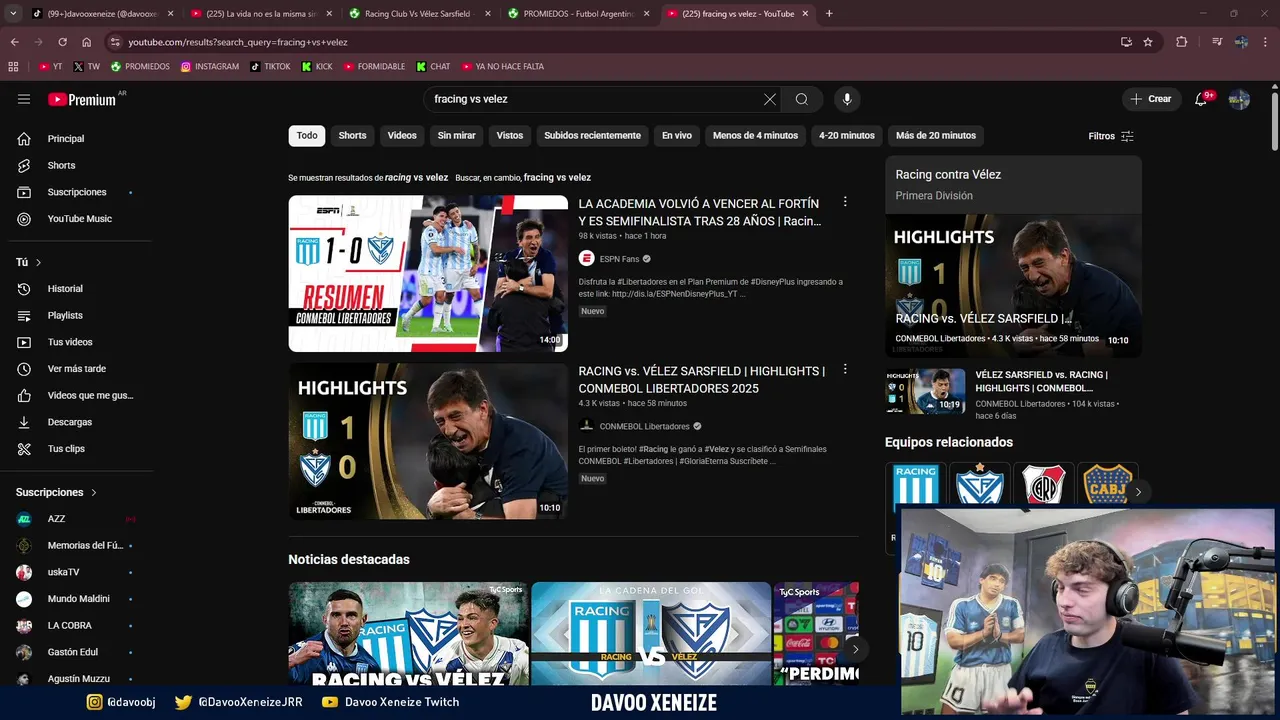The image size is (1280, 720).
Task: Open a new browser tab
Action: pos(829,14)
